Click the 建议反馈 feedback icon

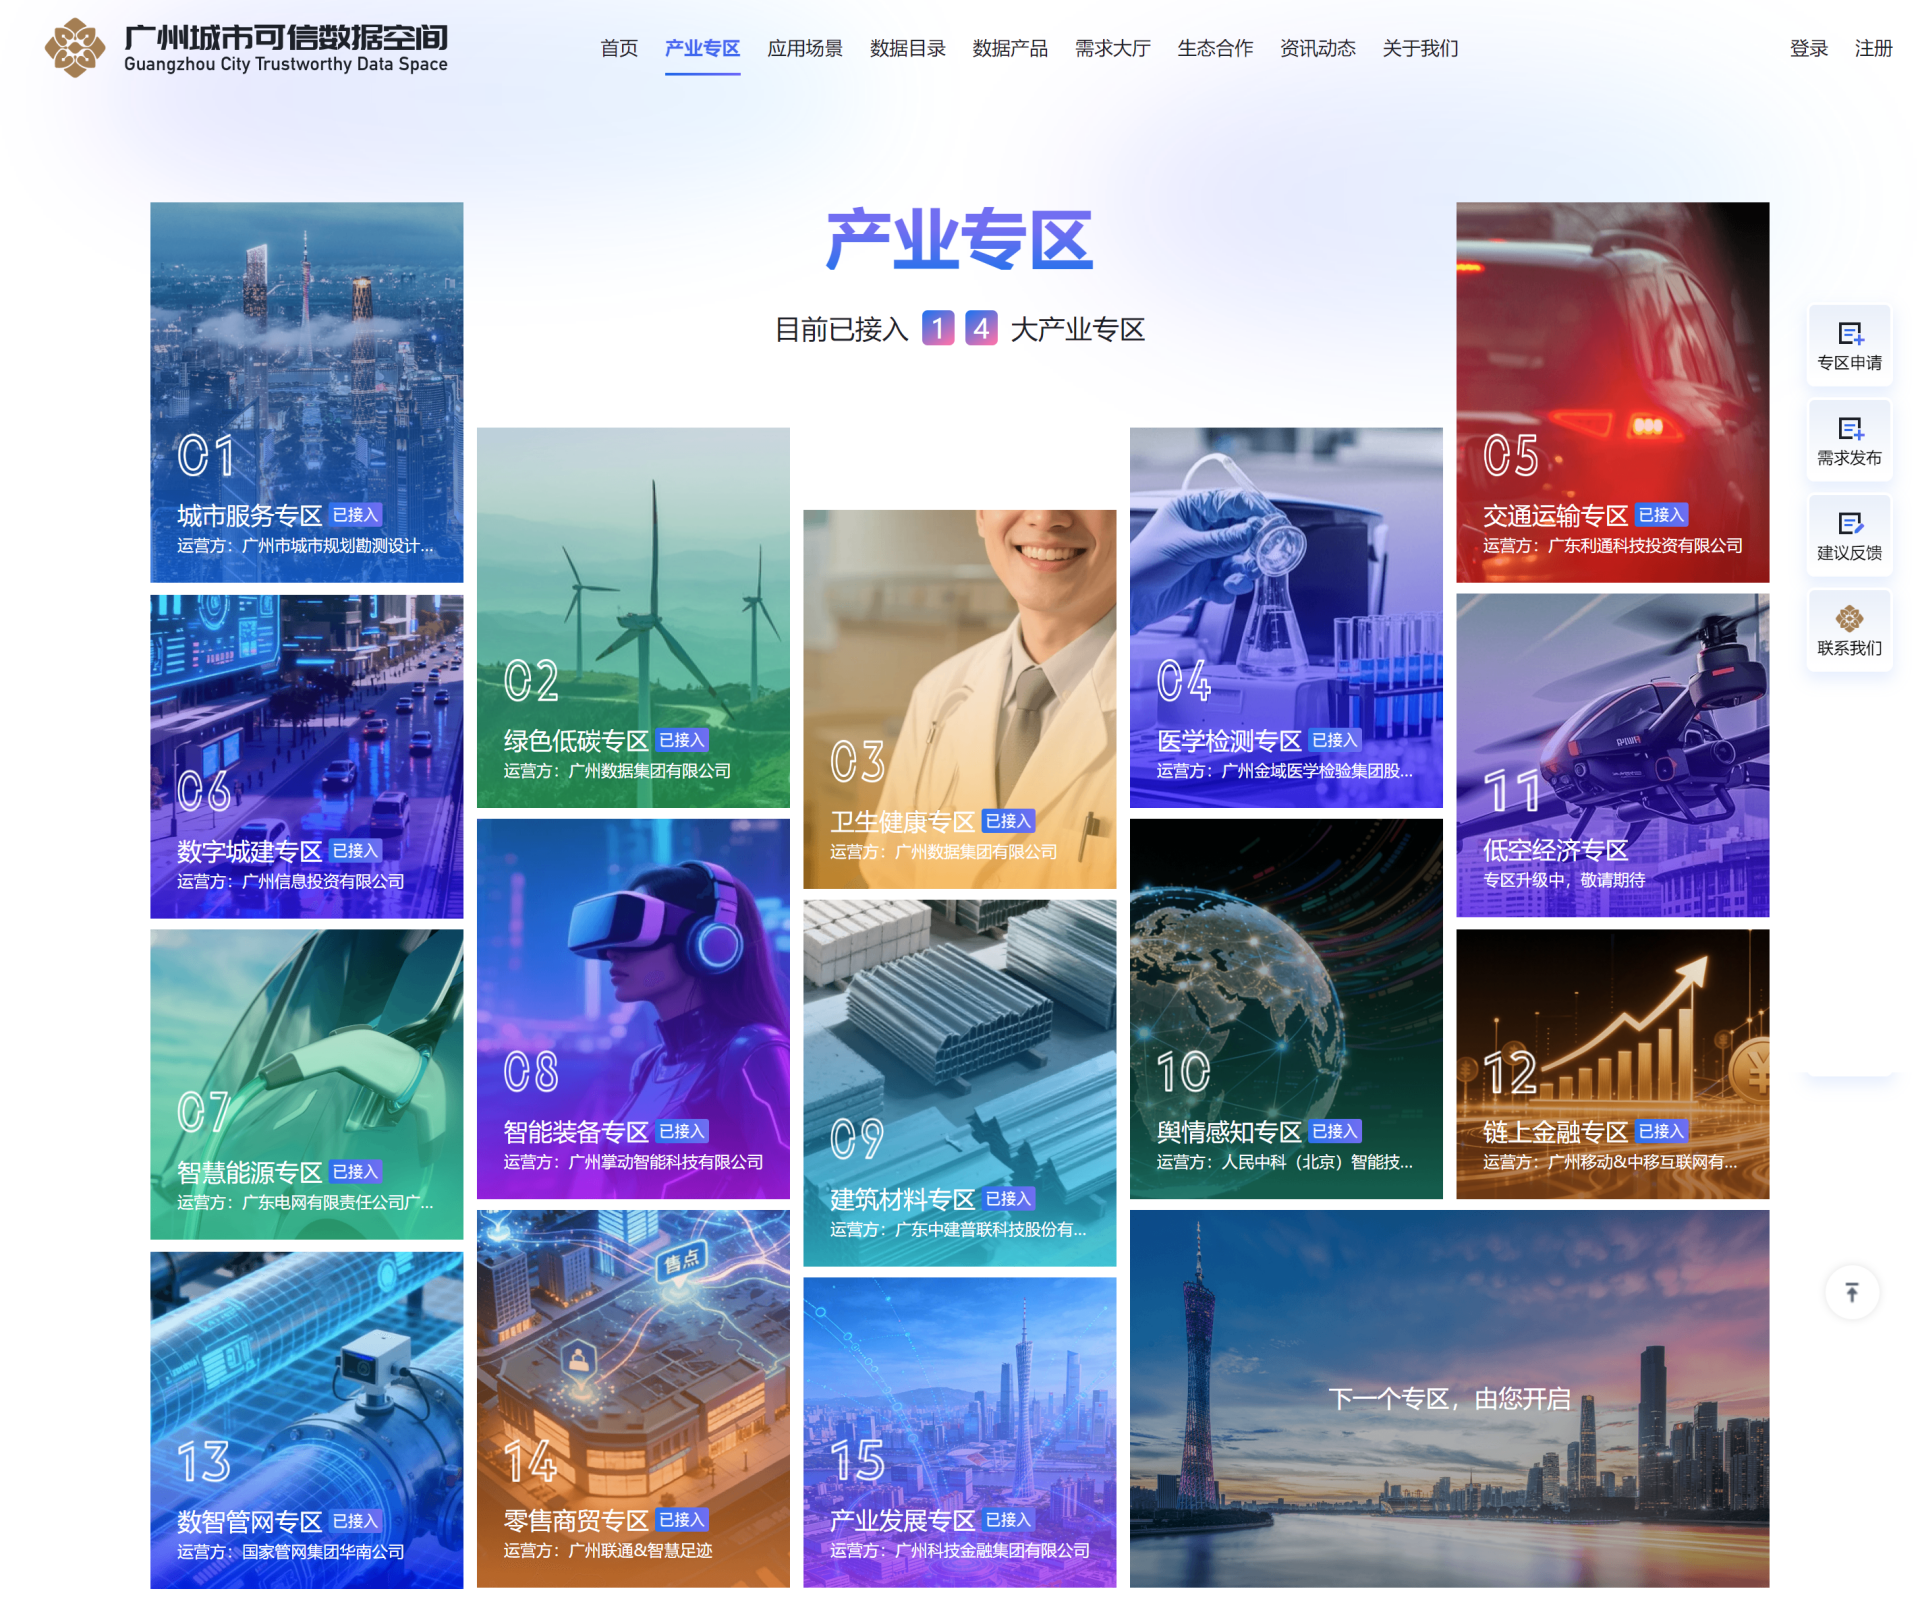point(1848,535)
